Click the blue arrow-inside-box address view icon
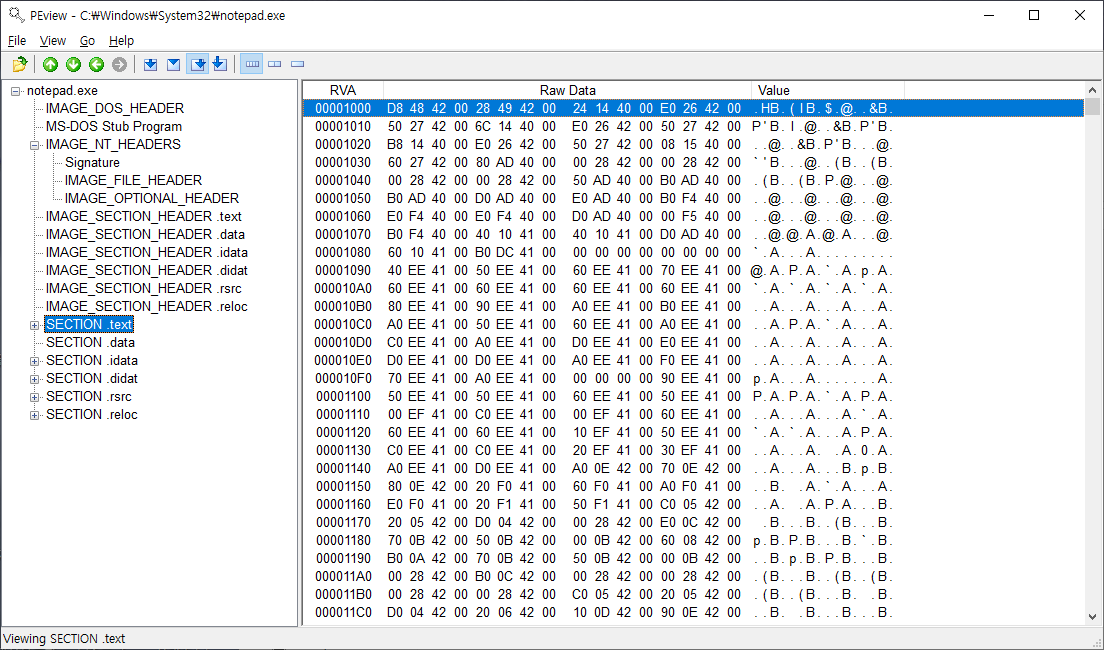Image resolution: width=1104 pixels, height=650 pixels. [x=151, y=65]
